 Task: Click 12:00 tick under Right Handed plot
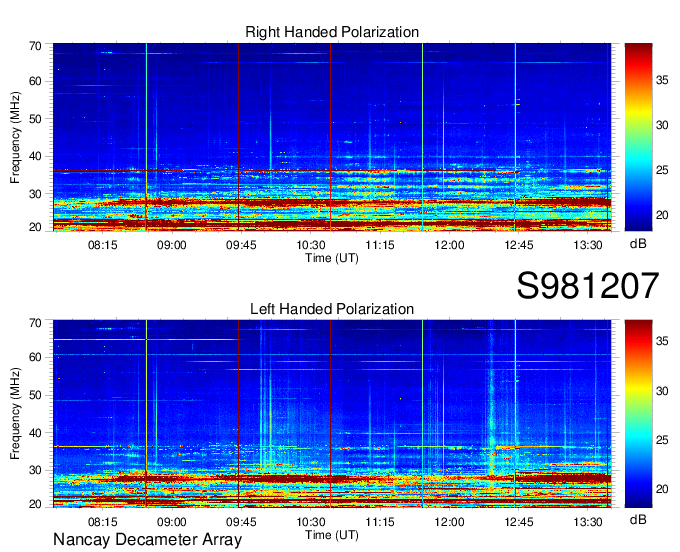tap(449, 245)
